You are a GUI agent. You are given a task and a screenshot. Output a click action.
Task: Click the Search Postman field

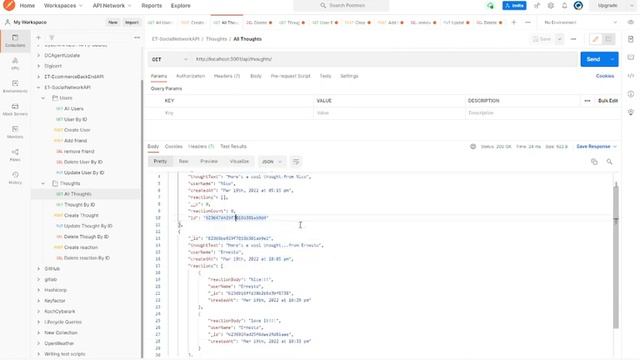tap(341, 6)
